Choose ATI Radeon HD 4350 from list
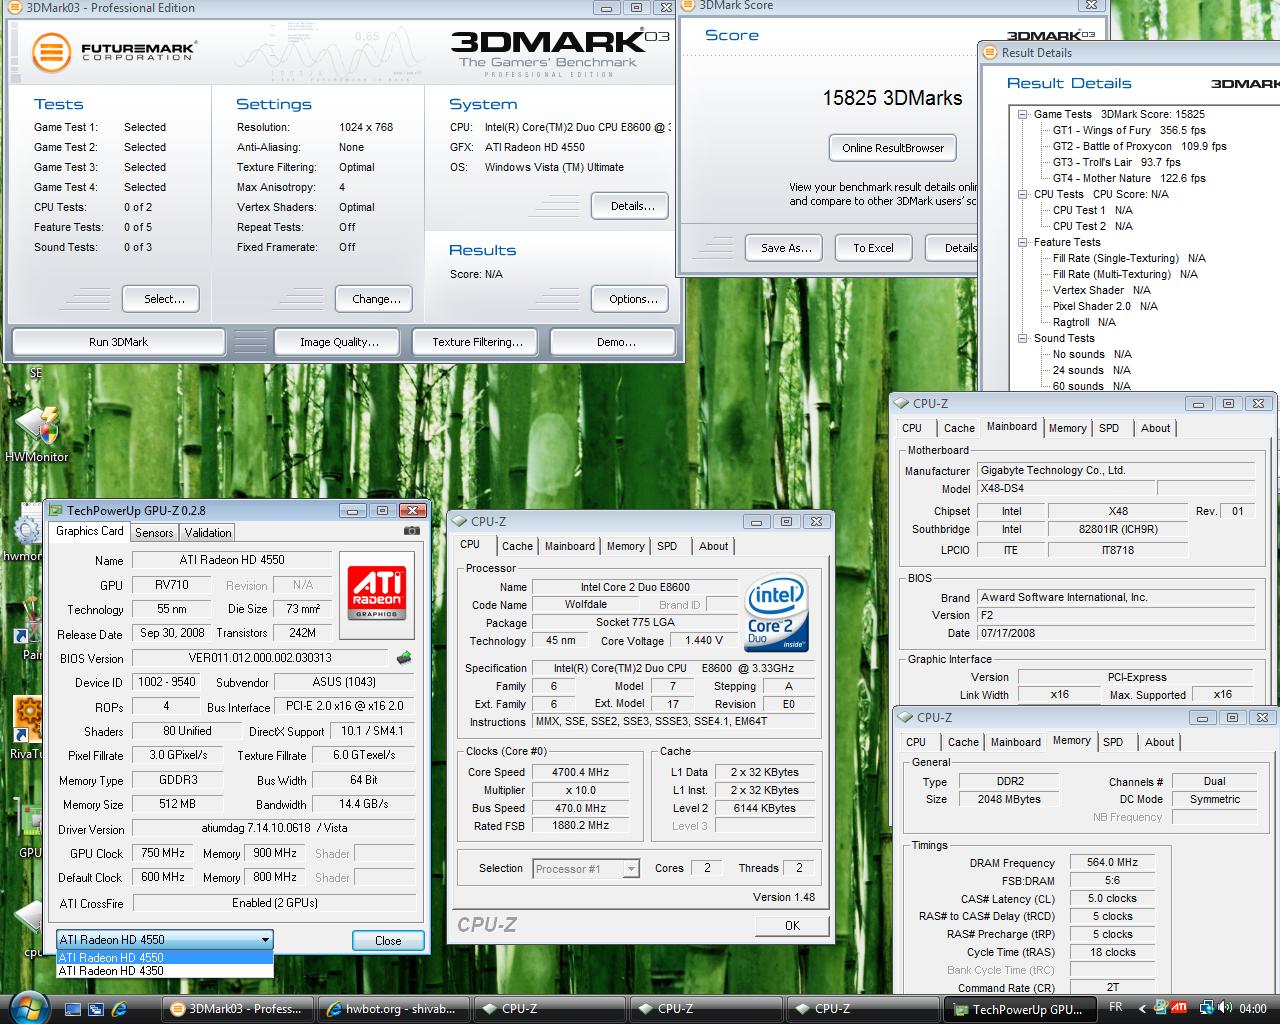Viewport: 1280px width, 1024px height. coord(164,971)
